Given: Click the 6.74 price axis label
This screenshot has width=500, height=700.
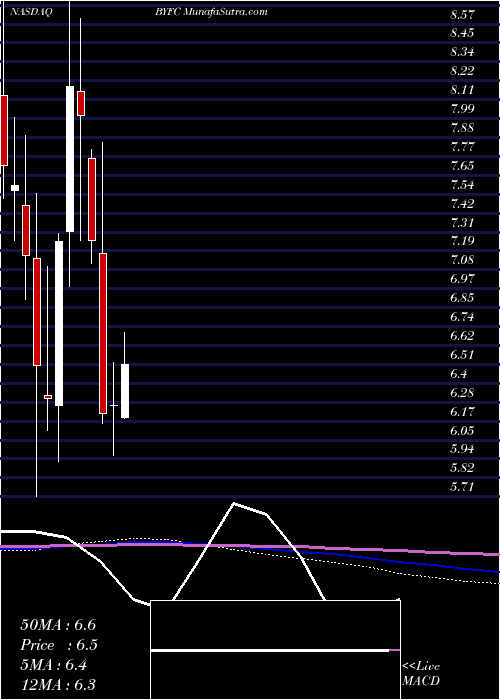Looking at the screenshot, I should 462,317.
